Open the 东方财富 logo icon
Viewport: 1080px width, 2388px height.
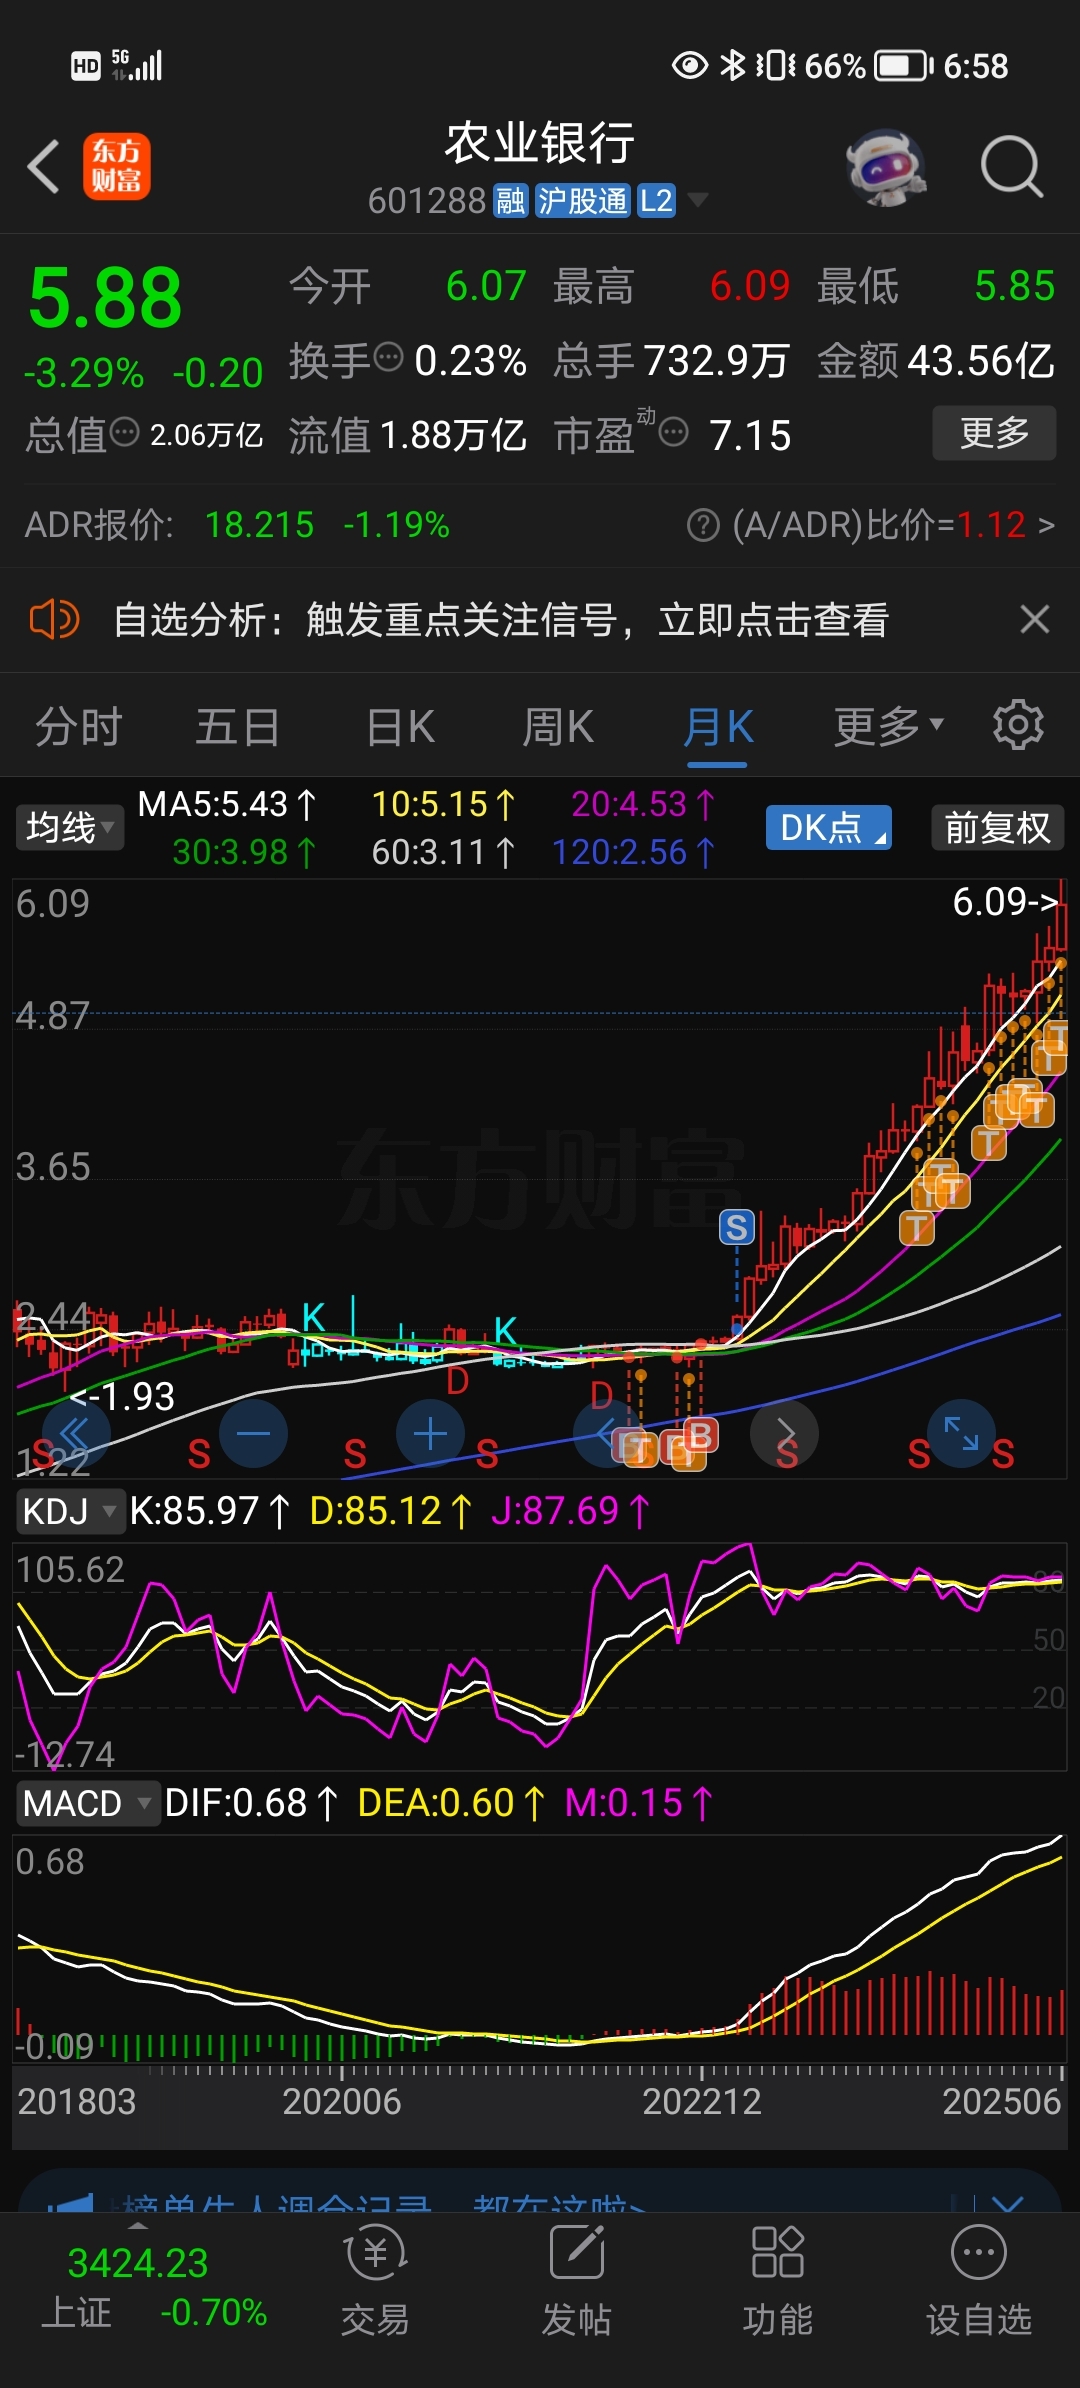point(117,166)
